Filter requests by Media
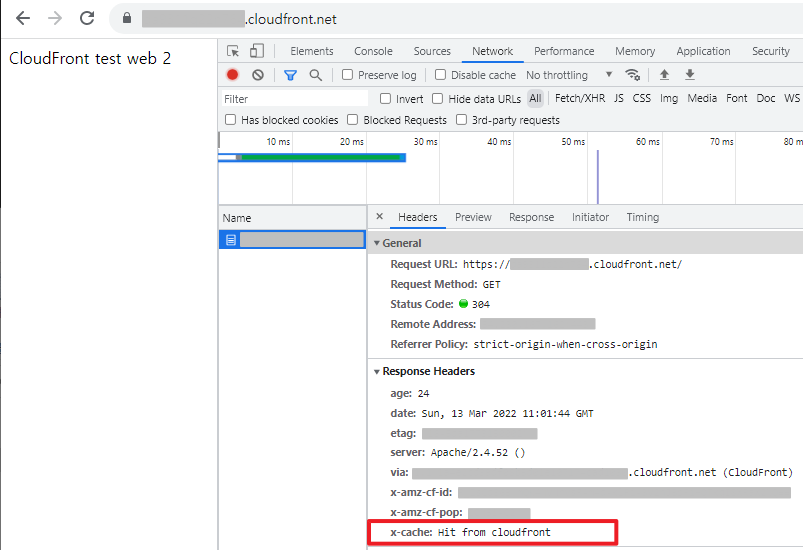803x550 pixels. (x=702, y=98)
